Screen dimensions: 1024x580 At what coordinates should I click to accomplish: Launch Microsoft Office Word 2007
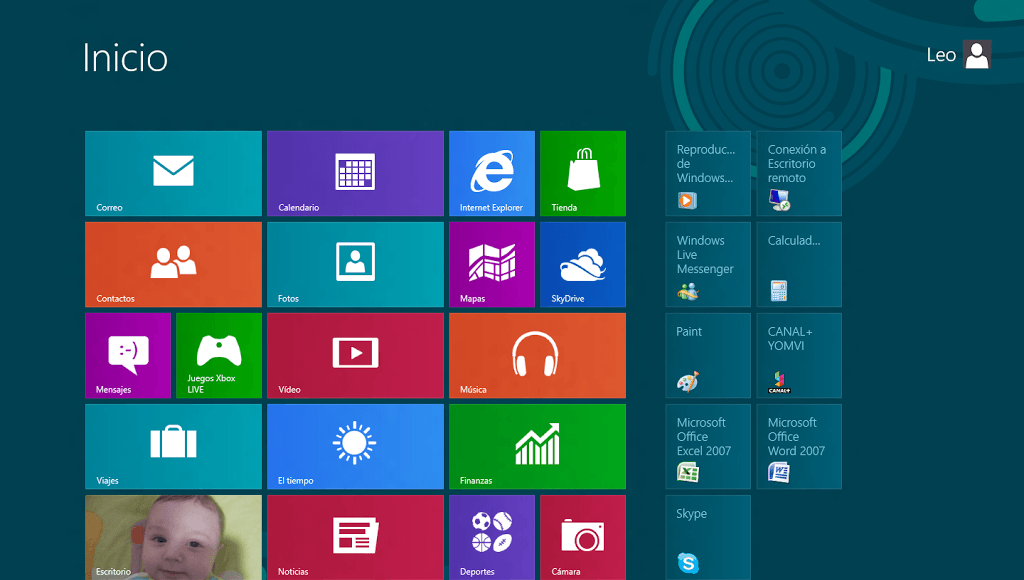pyautogui.click(x=799, y=447)
